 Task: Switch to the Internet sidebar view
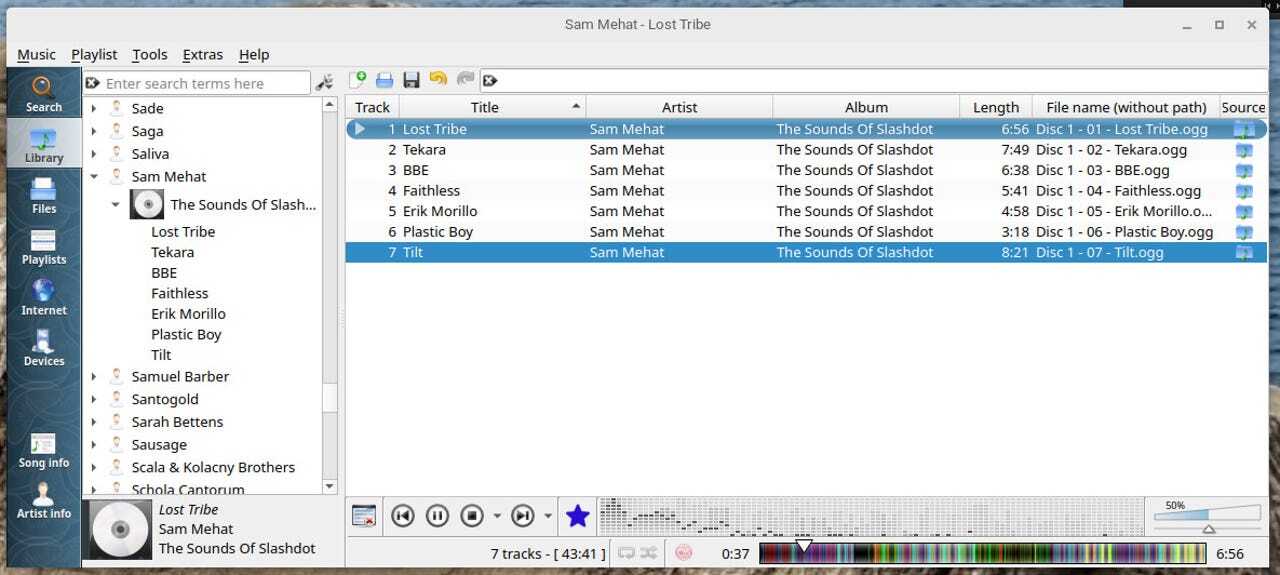[x=44, y=297]
